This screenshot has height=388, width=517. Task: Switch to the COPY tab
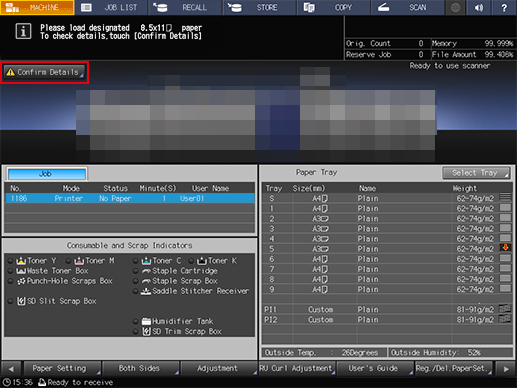coord(333,7)
